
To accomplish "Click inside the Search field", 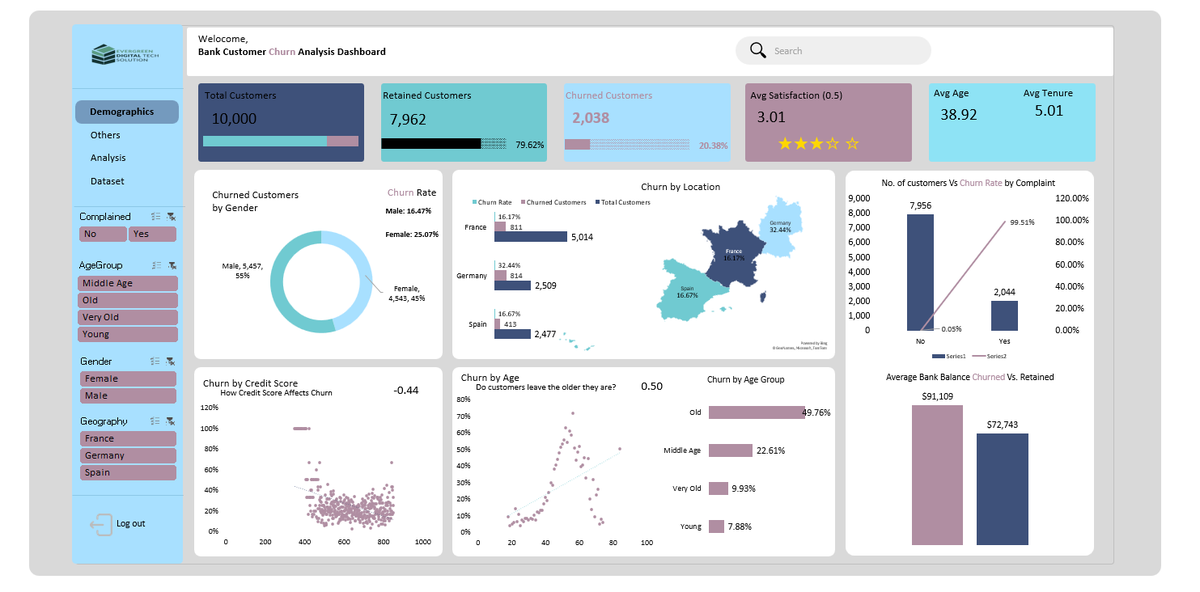I will (x=833, y=51).
